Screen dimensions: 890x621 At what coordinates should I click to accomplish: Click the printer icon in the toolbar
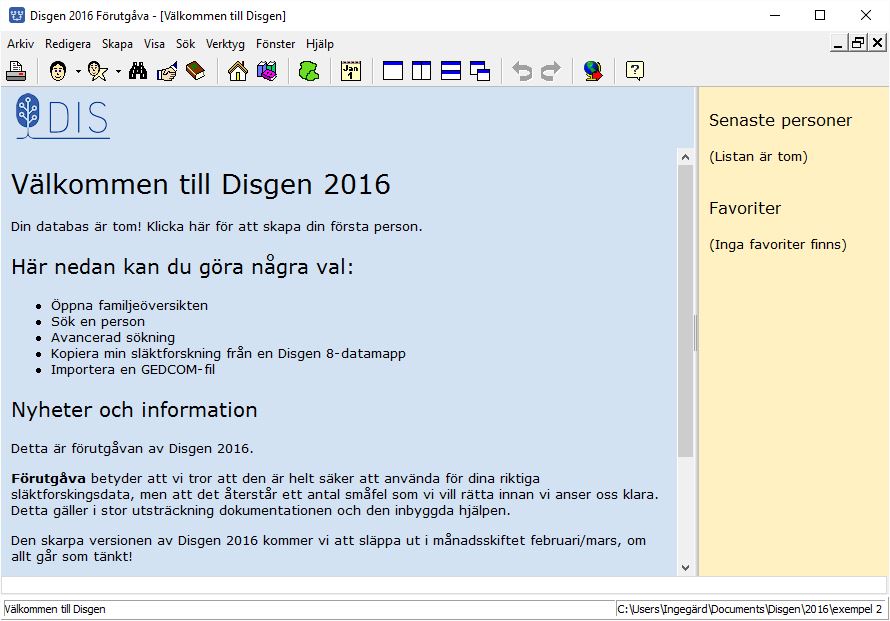(x=16, y=71)
